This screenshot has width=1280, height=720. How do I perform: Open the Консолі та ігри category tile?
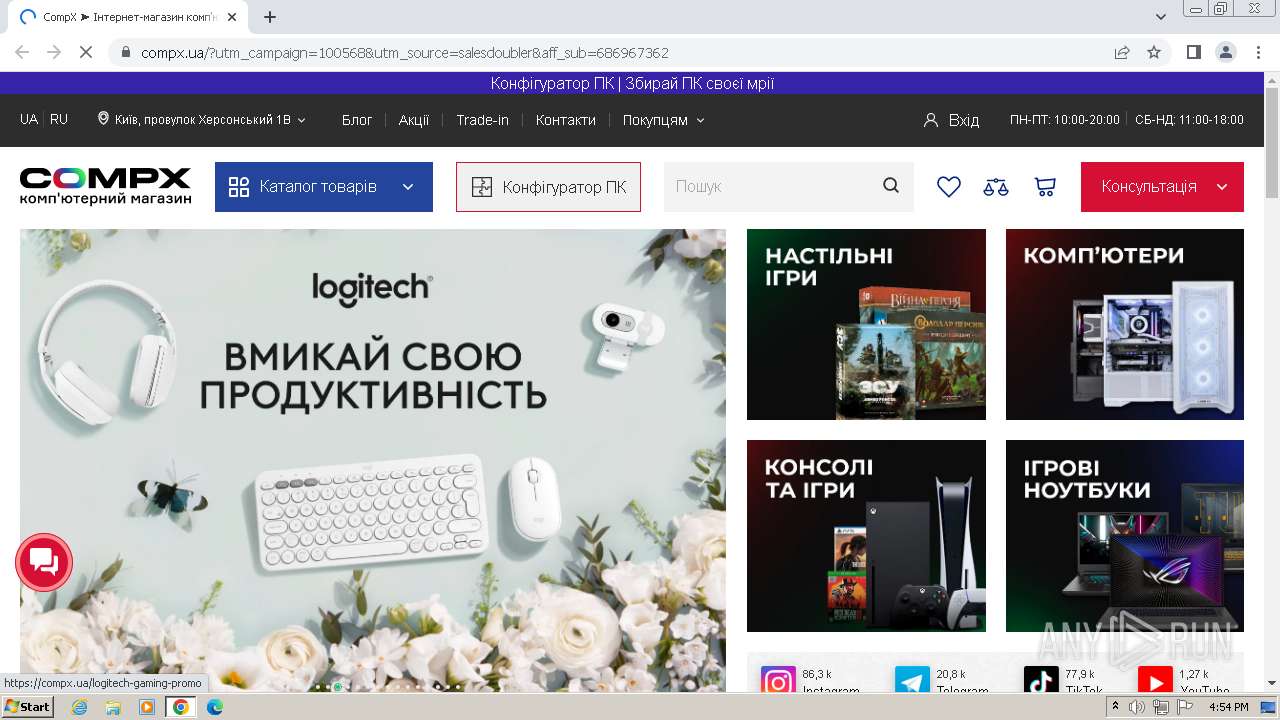point(866,536)
